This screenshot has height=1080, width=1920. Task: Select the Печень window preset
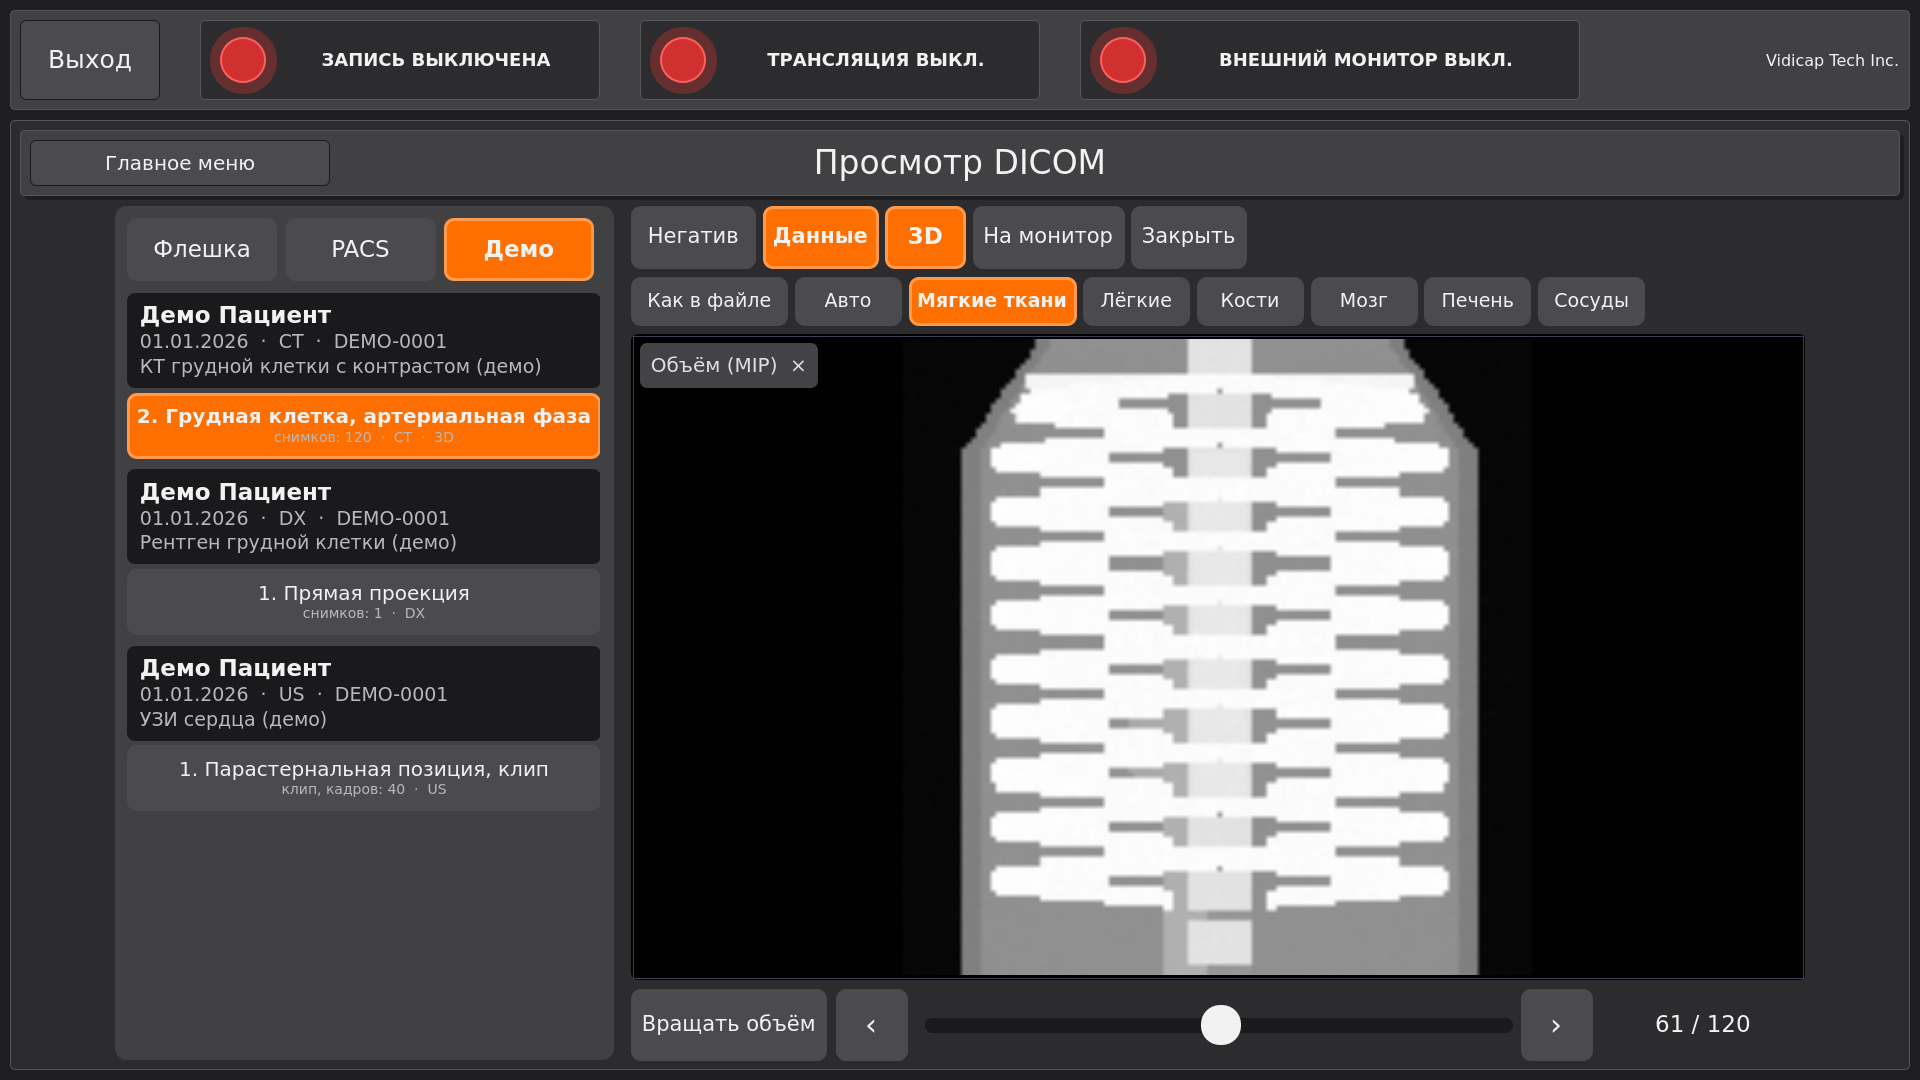1477,301
